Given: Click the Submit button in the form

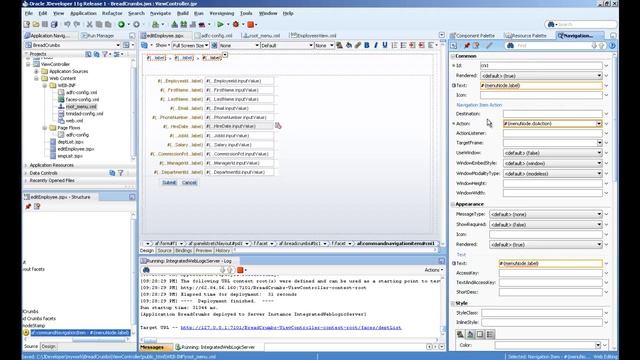Looking at the screenshot, I should pos(169,182).
